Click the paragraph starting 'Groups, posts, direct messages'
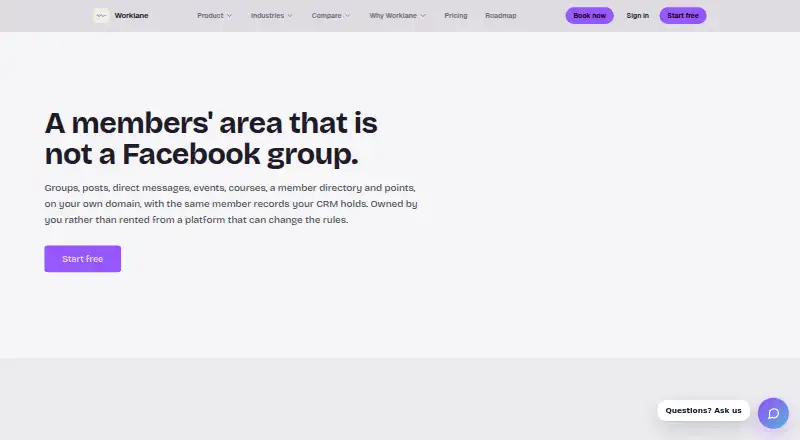This screenshot has width=800, height=440. pos(231,204)
